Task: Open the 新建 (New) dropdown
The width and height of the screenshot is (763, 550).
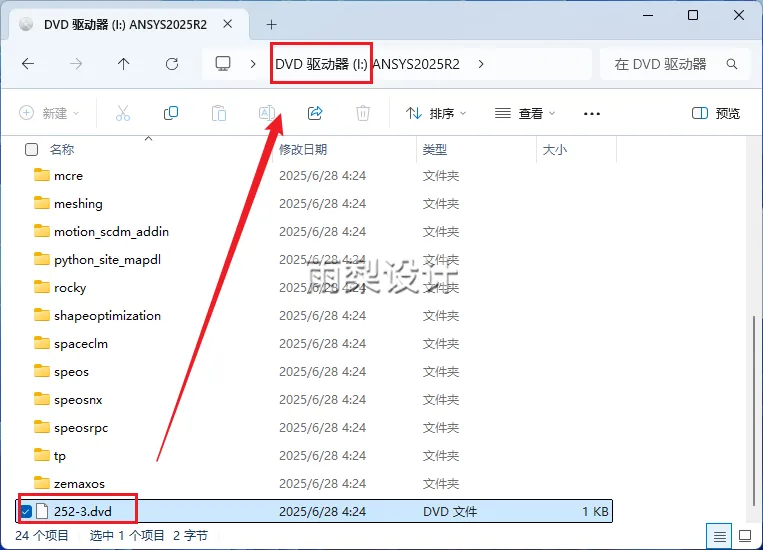Action: [x=49, y=113]
